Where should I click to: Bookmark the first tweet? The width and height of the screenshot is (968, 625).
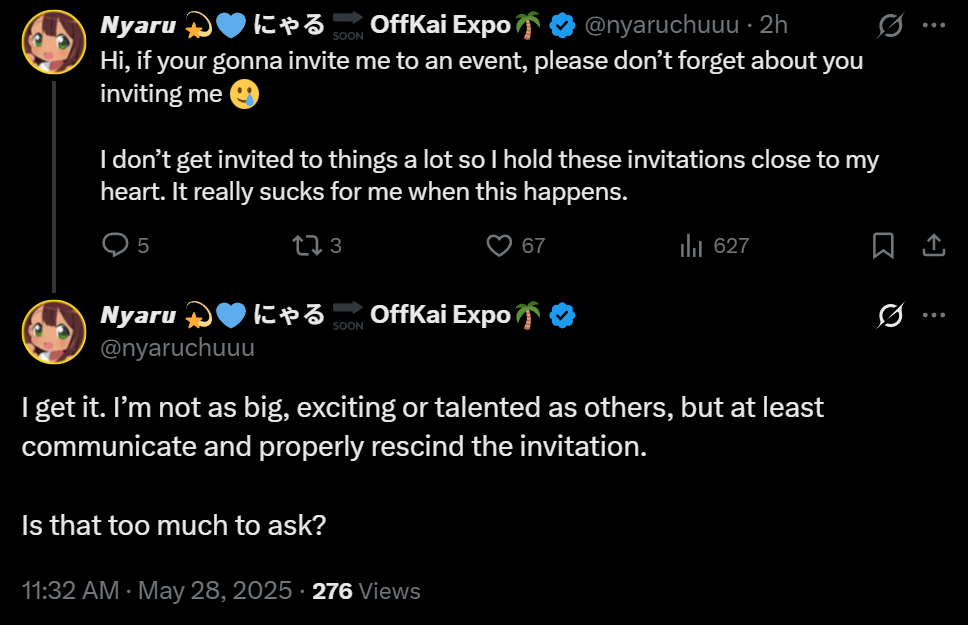tap(883, 245)
